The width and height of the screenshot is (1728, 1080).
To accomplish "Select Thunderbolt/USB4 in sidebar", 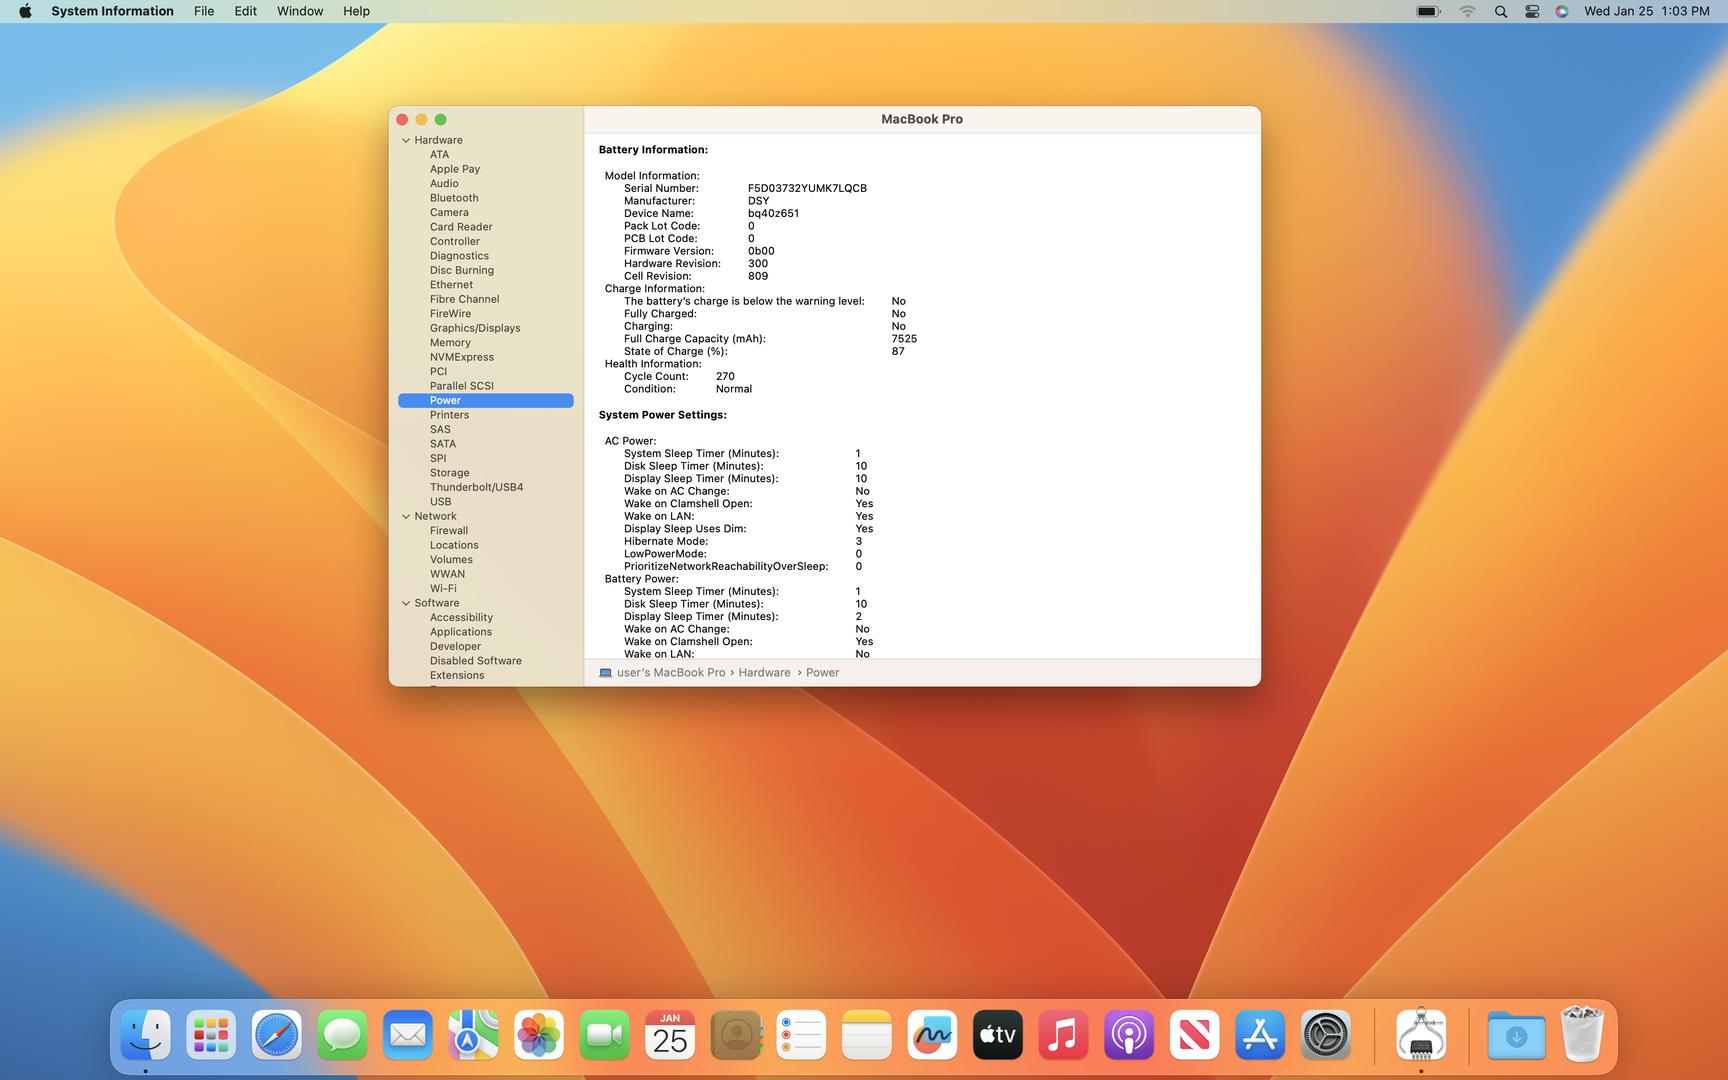I will 476,487.
